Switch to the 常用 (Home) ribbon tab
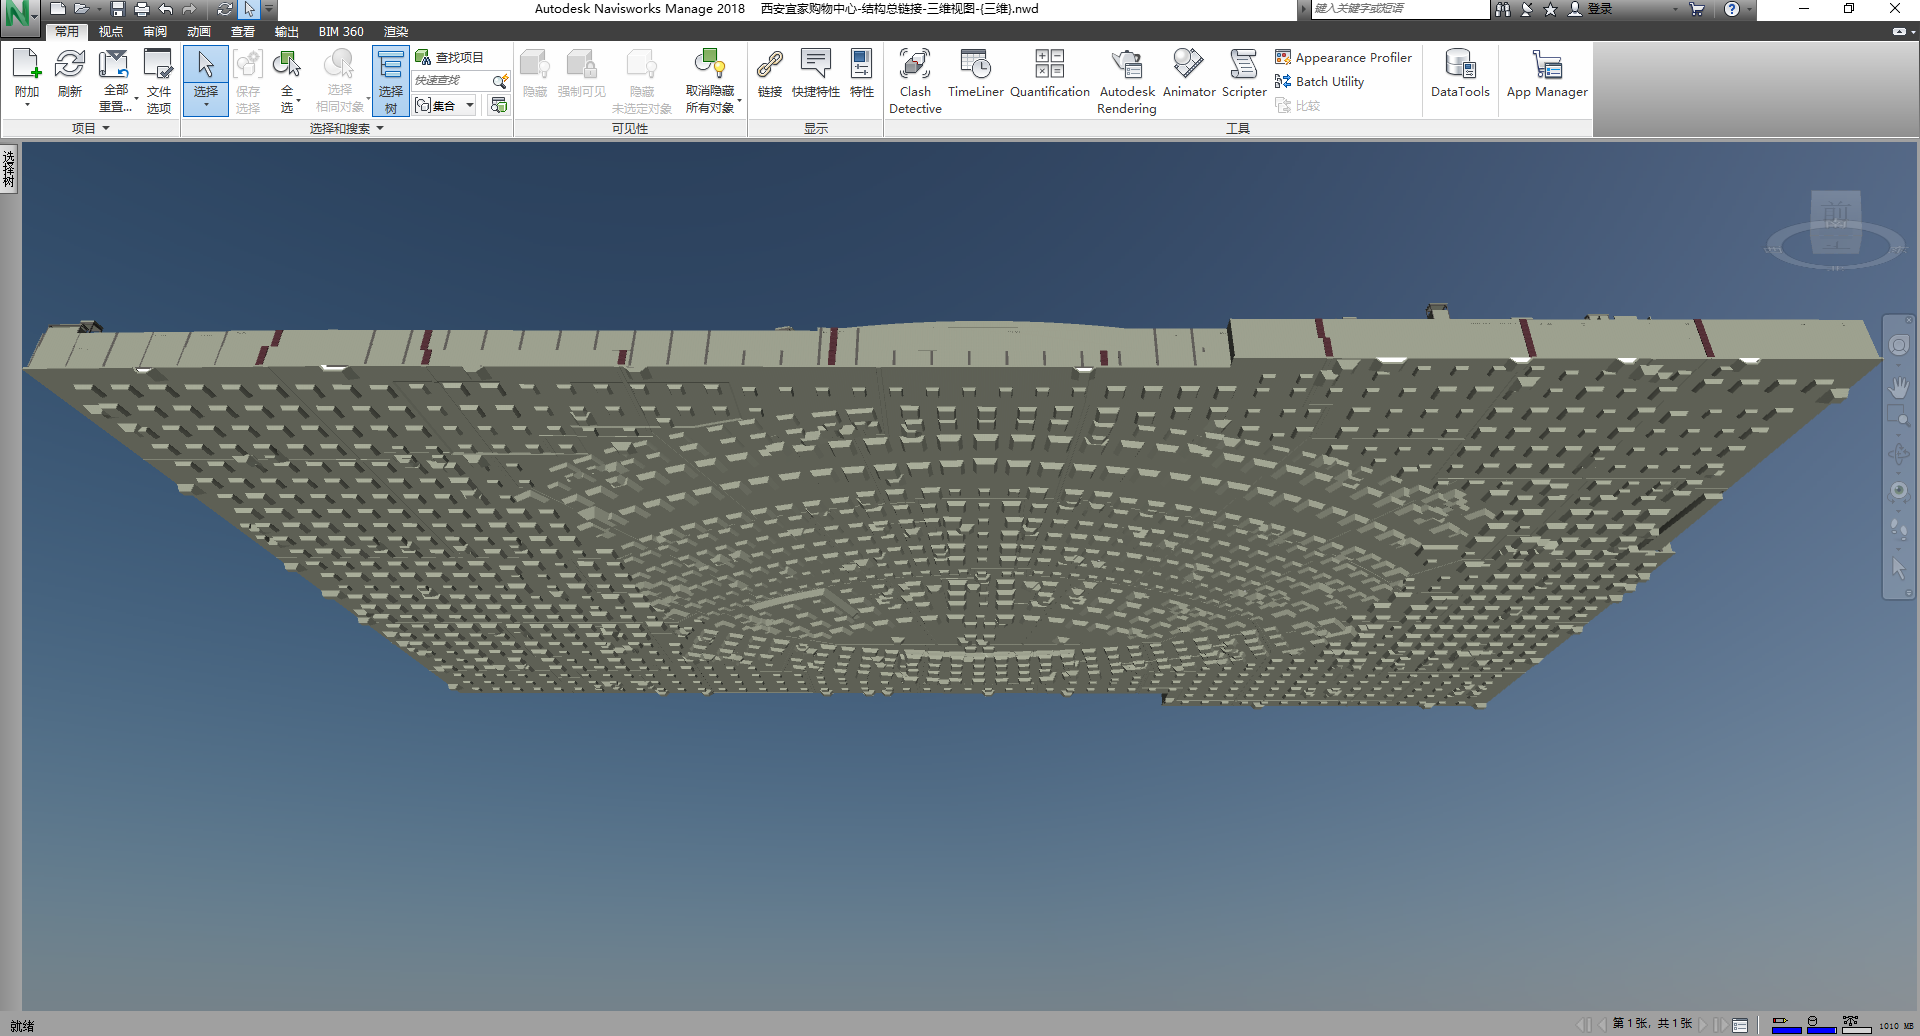The image size is (1920, 1036). coord(67,32)
